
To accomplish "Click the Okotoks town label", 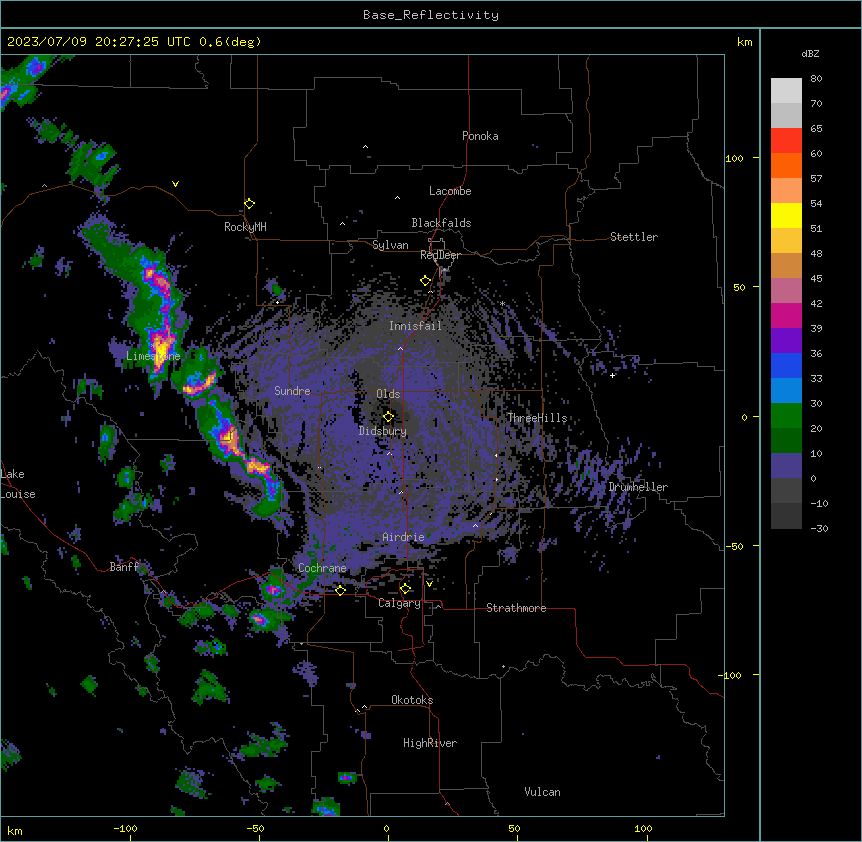I will tap(412, 700).
